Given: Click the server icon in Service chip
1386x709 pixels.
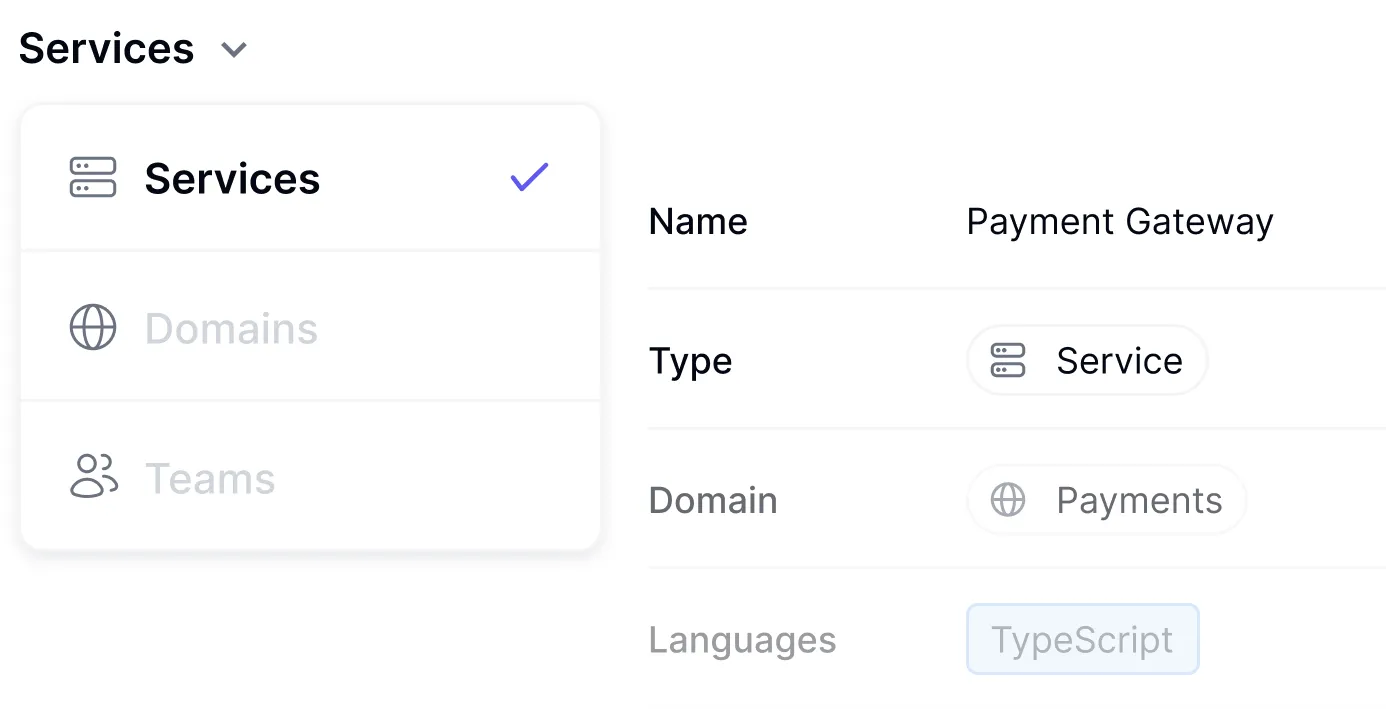Looking at the screenshot, I should click(1008, 360).
